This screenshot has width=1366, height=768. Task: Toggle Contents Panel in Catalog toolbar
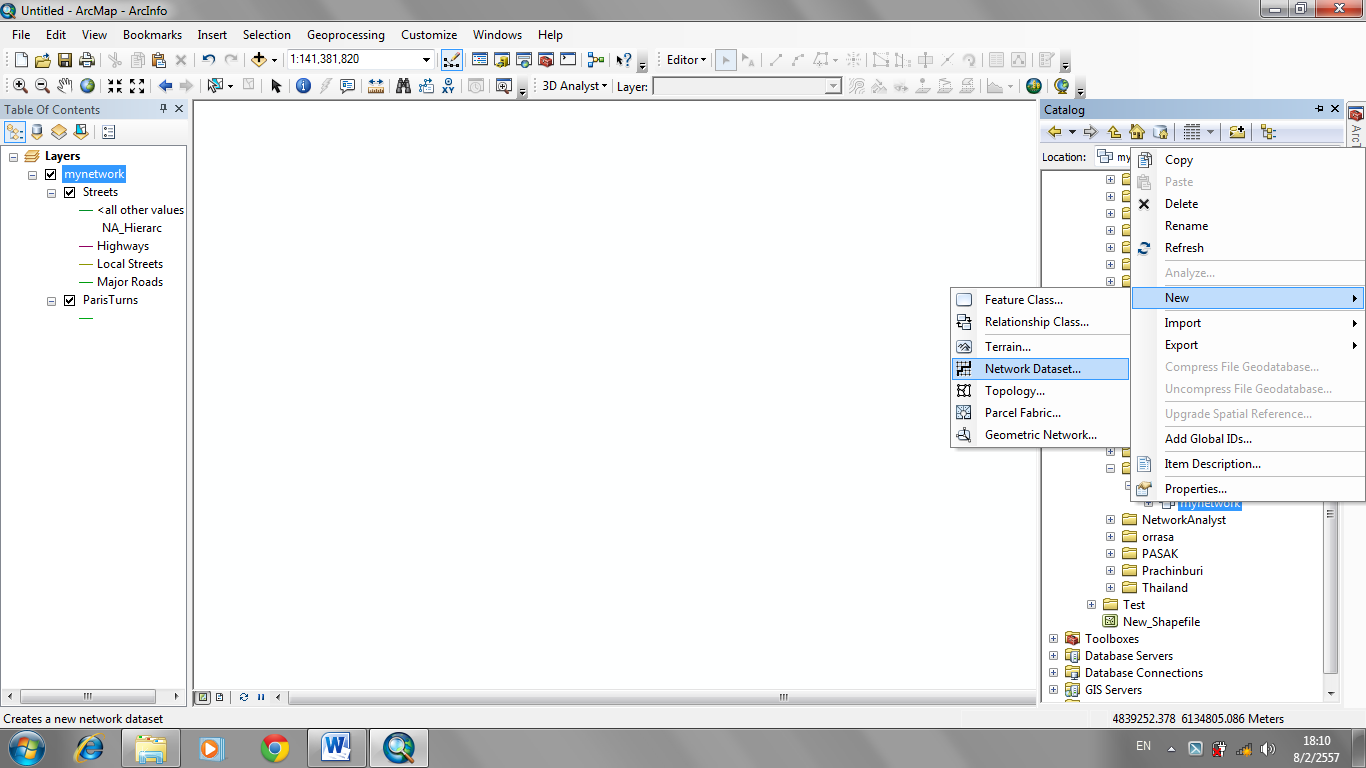click(x=1268, y=132)
